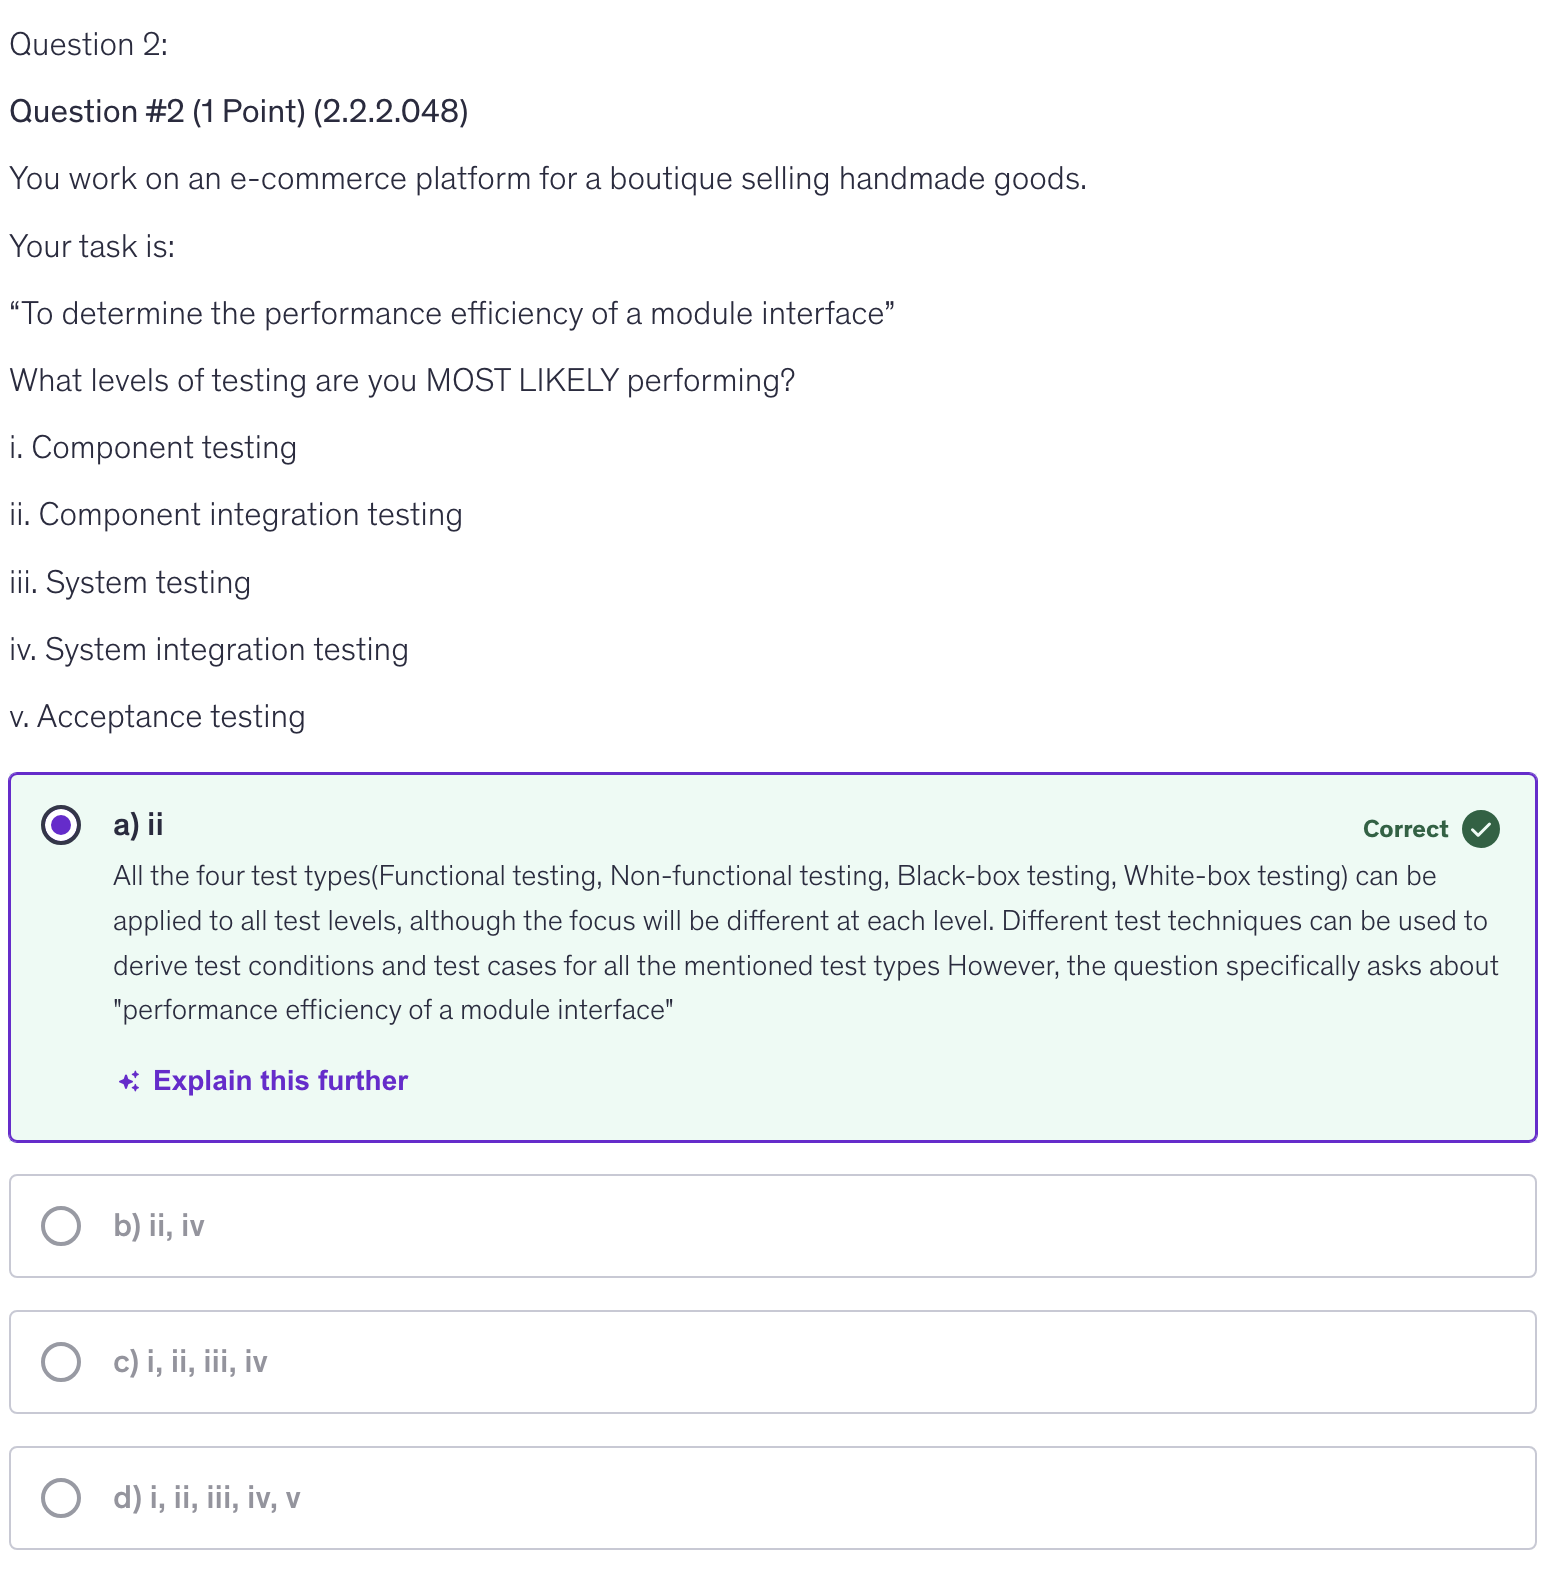Click the 'Question #2 (1 Point) (2.2.2.048)' title

[x=239, y=112]
